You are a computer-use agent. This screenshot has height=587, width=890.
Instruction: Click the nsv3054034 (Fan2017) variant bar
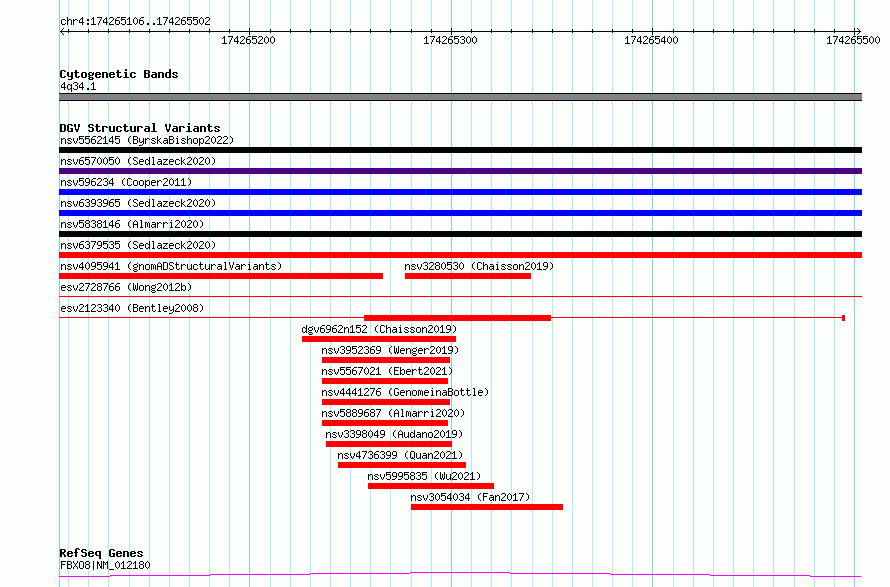[x=487, y=507]
